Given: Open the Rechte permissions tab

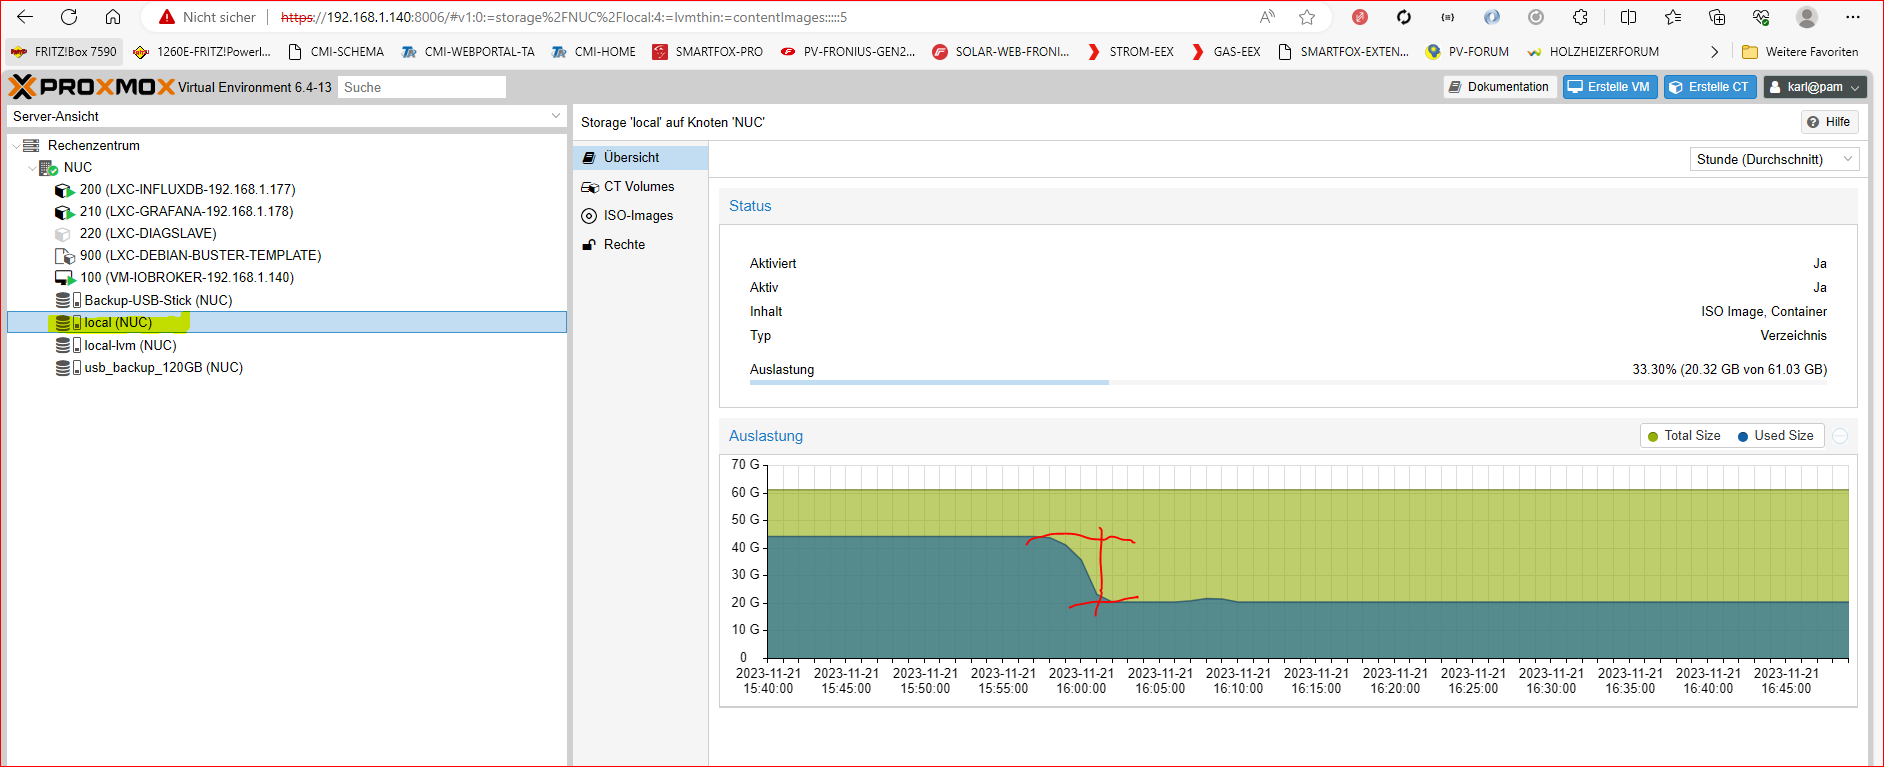Looking at the screenshot, I should click(x=641, y=244).
